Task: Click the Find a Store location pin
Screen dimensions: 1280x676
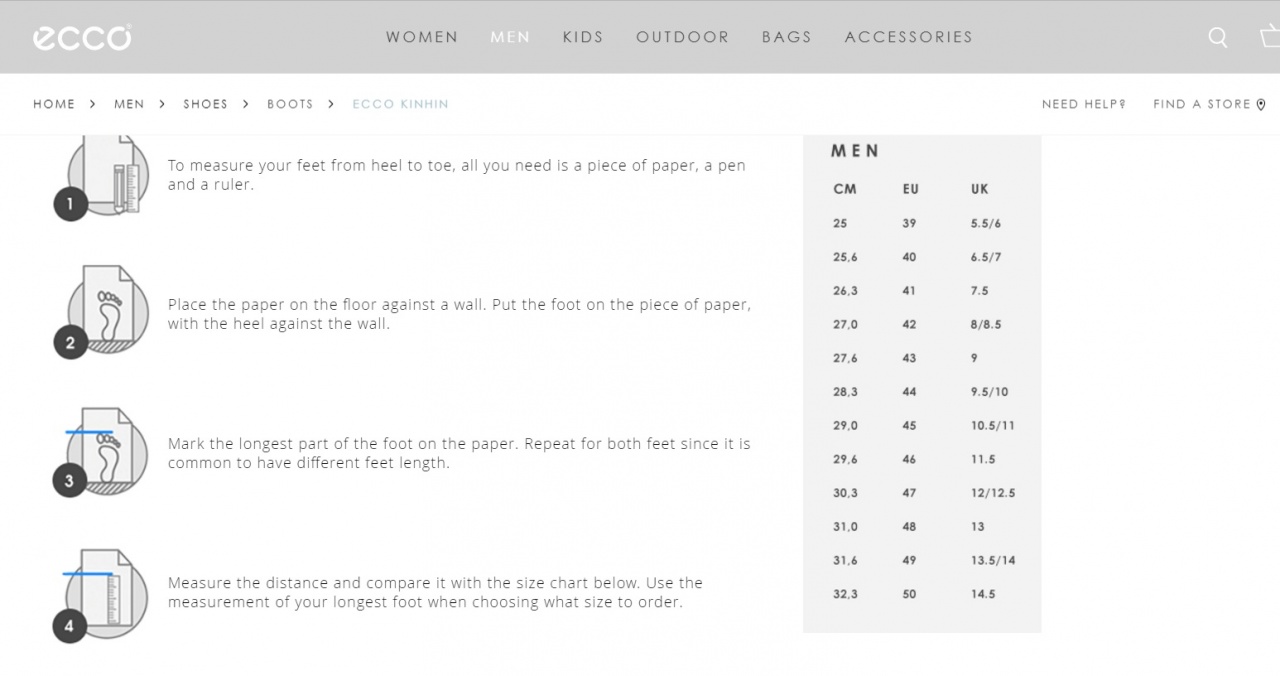Action: click(1261, 104)
